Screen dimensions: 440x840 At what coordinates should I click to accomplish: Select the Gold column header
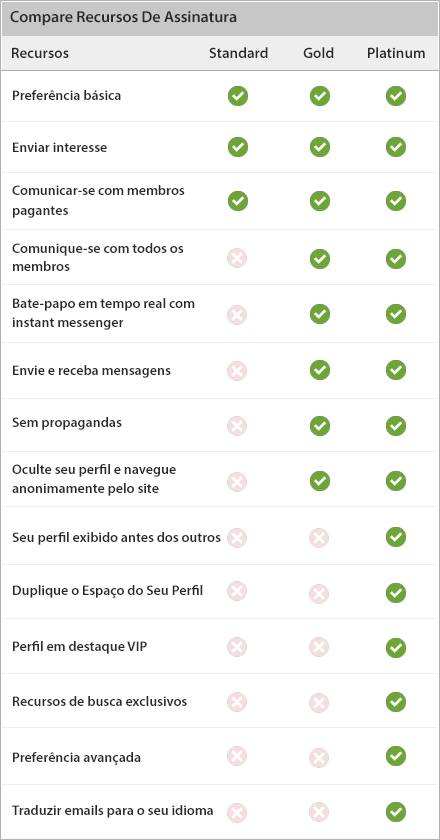coord(318,53)
